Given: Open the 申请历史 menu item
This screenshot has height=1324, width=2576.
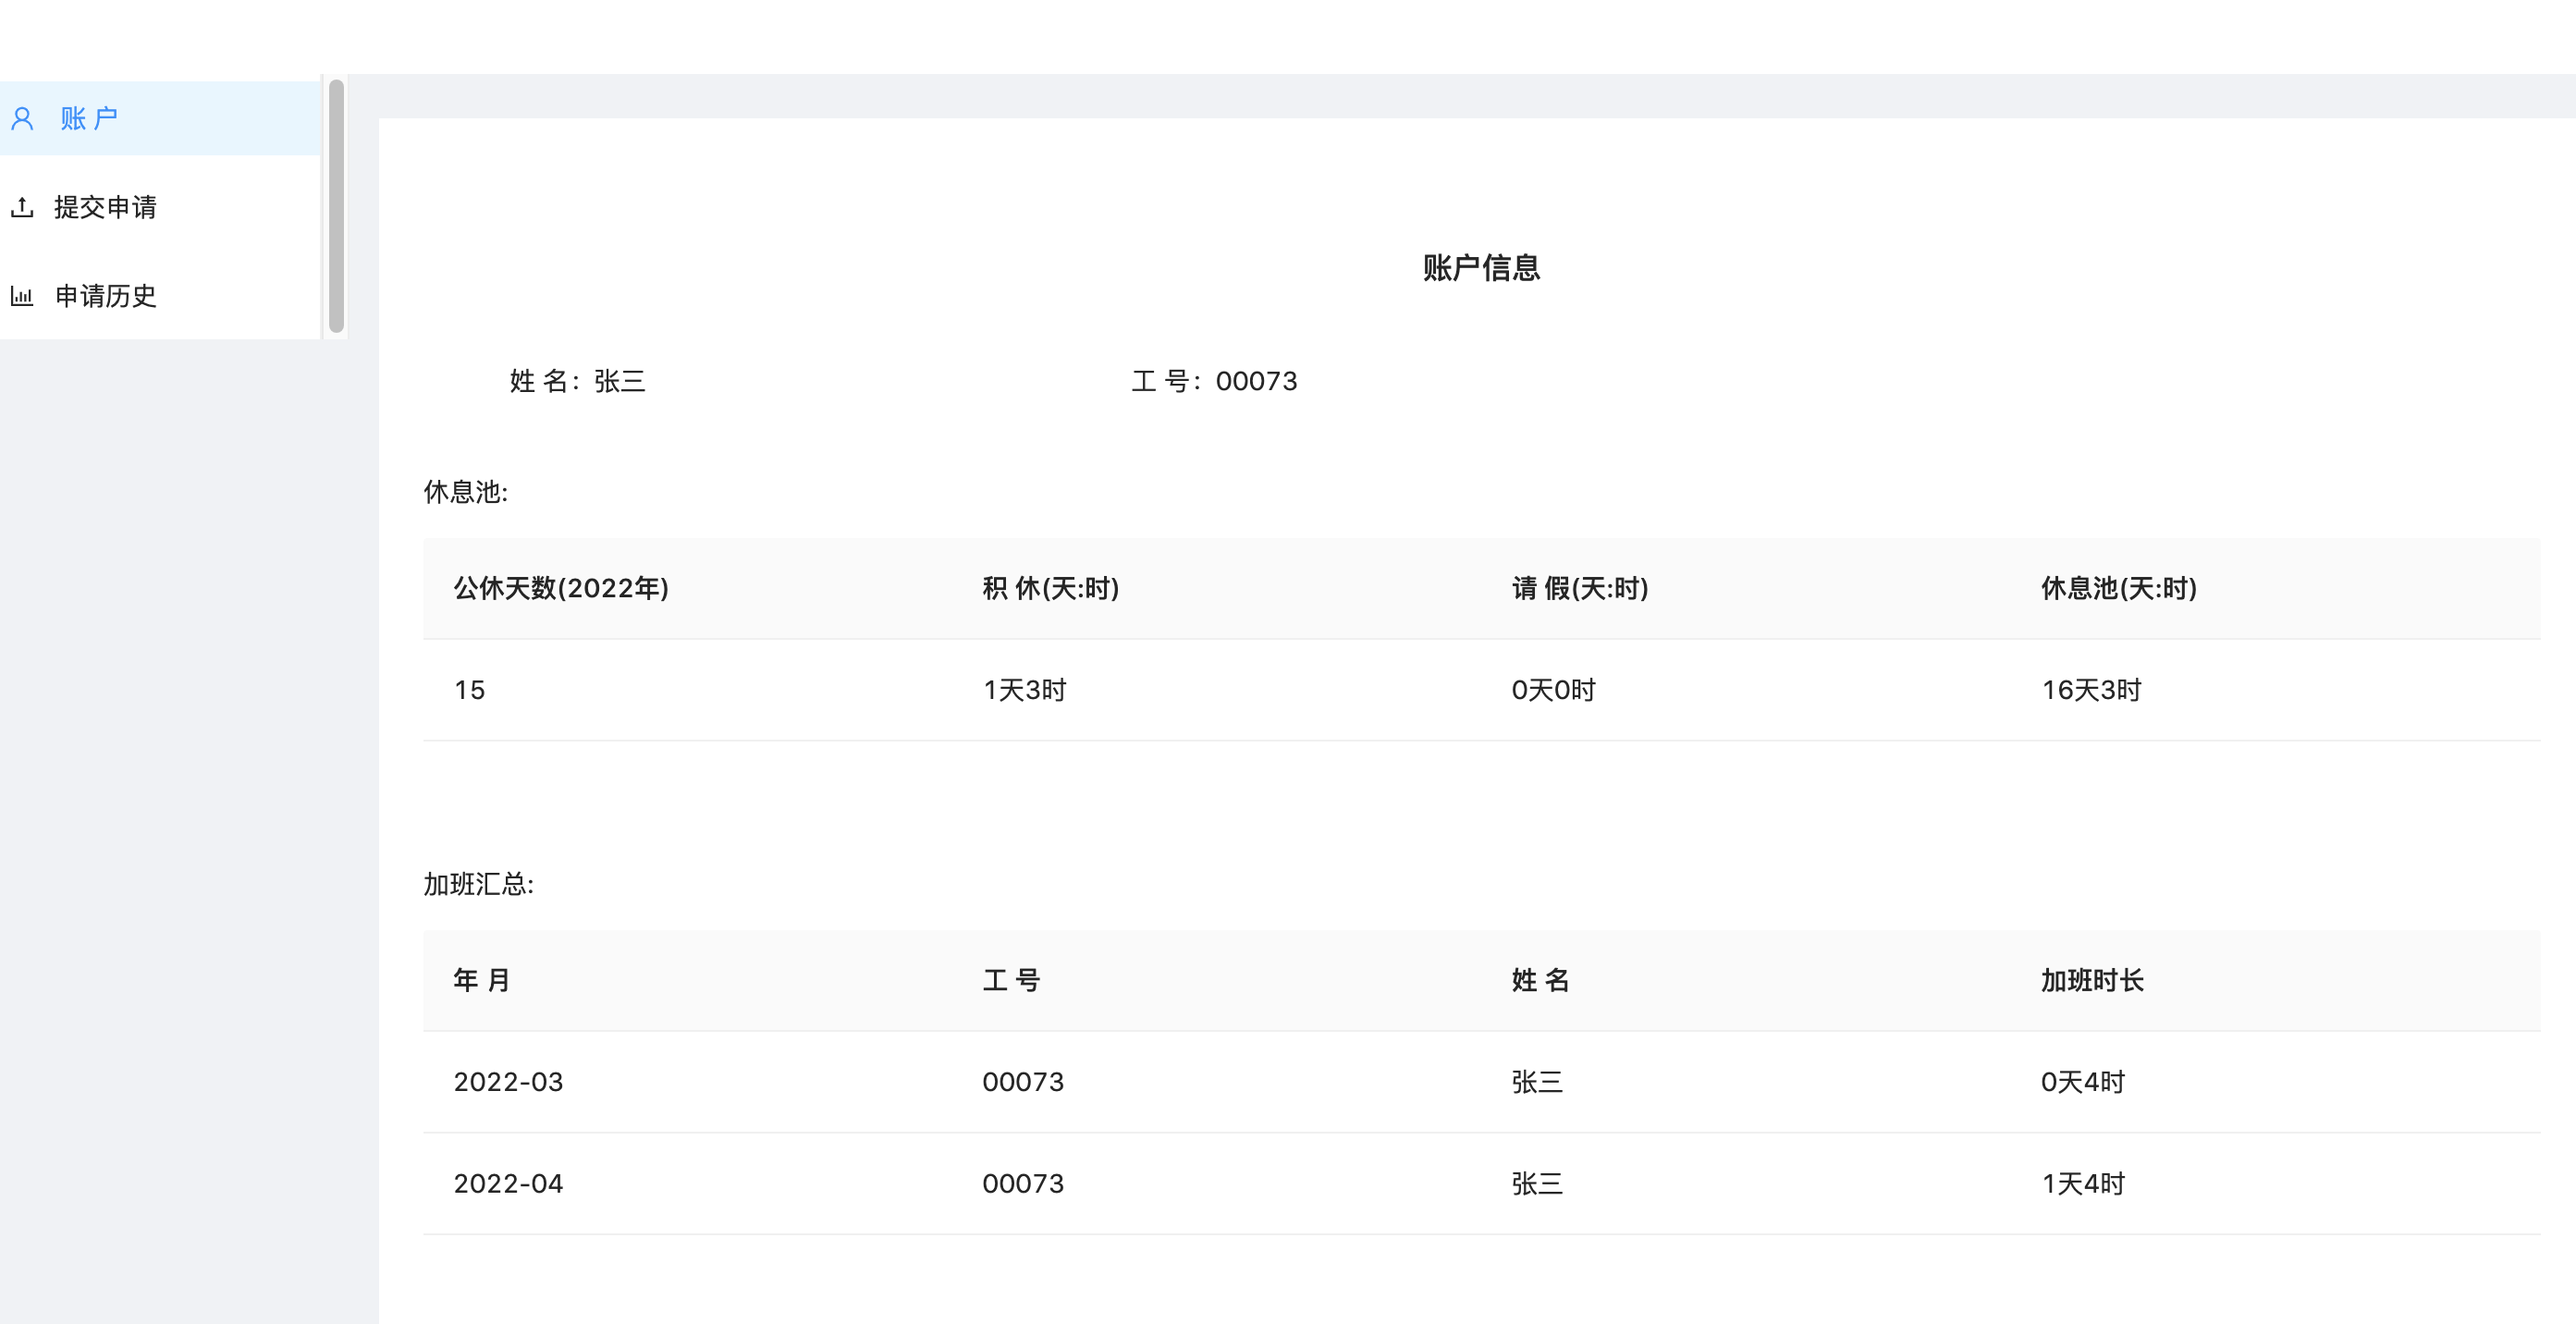Looking at the screenshot, I should (x=105, y=296).
